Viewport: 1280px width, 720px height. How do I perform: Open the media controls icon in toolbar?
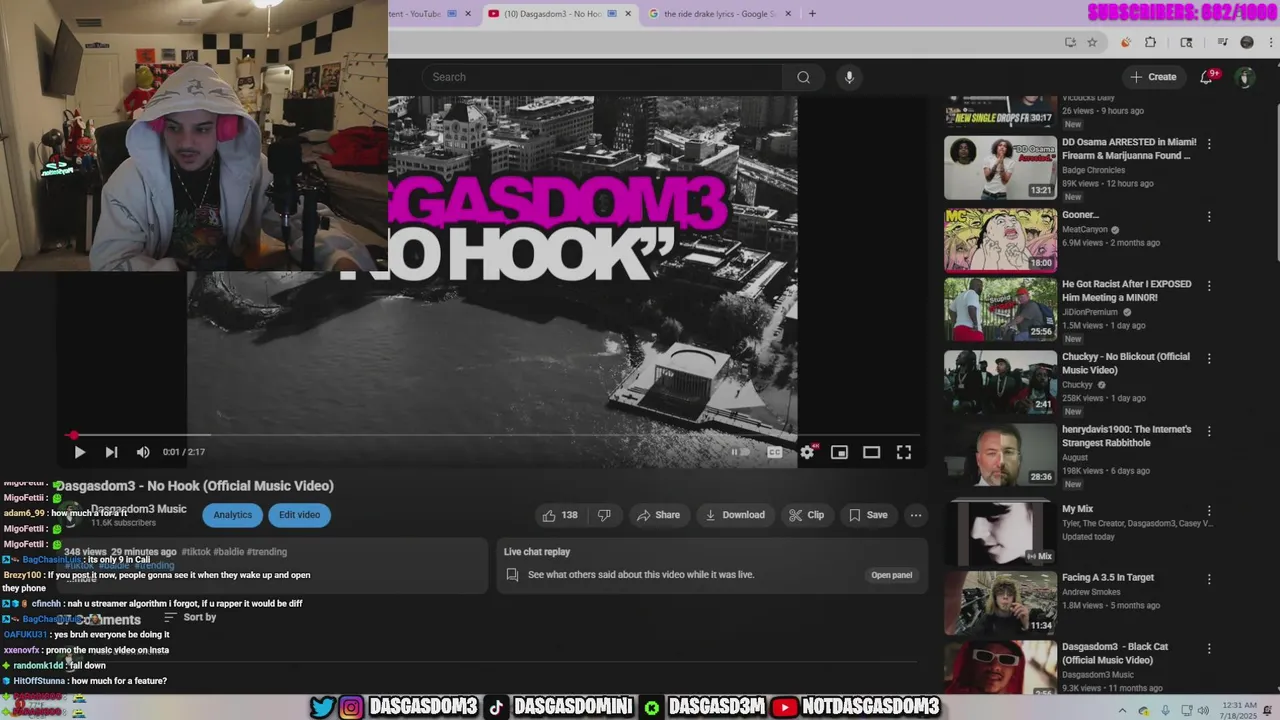1222,42
